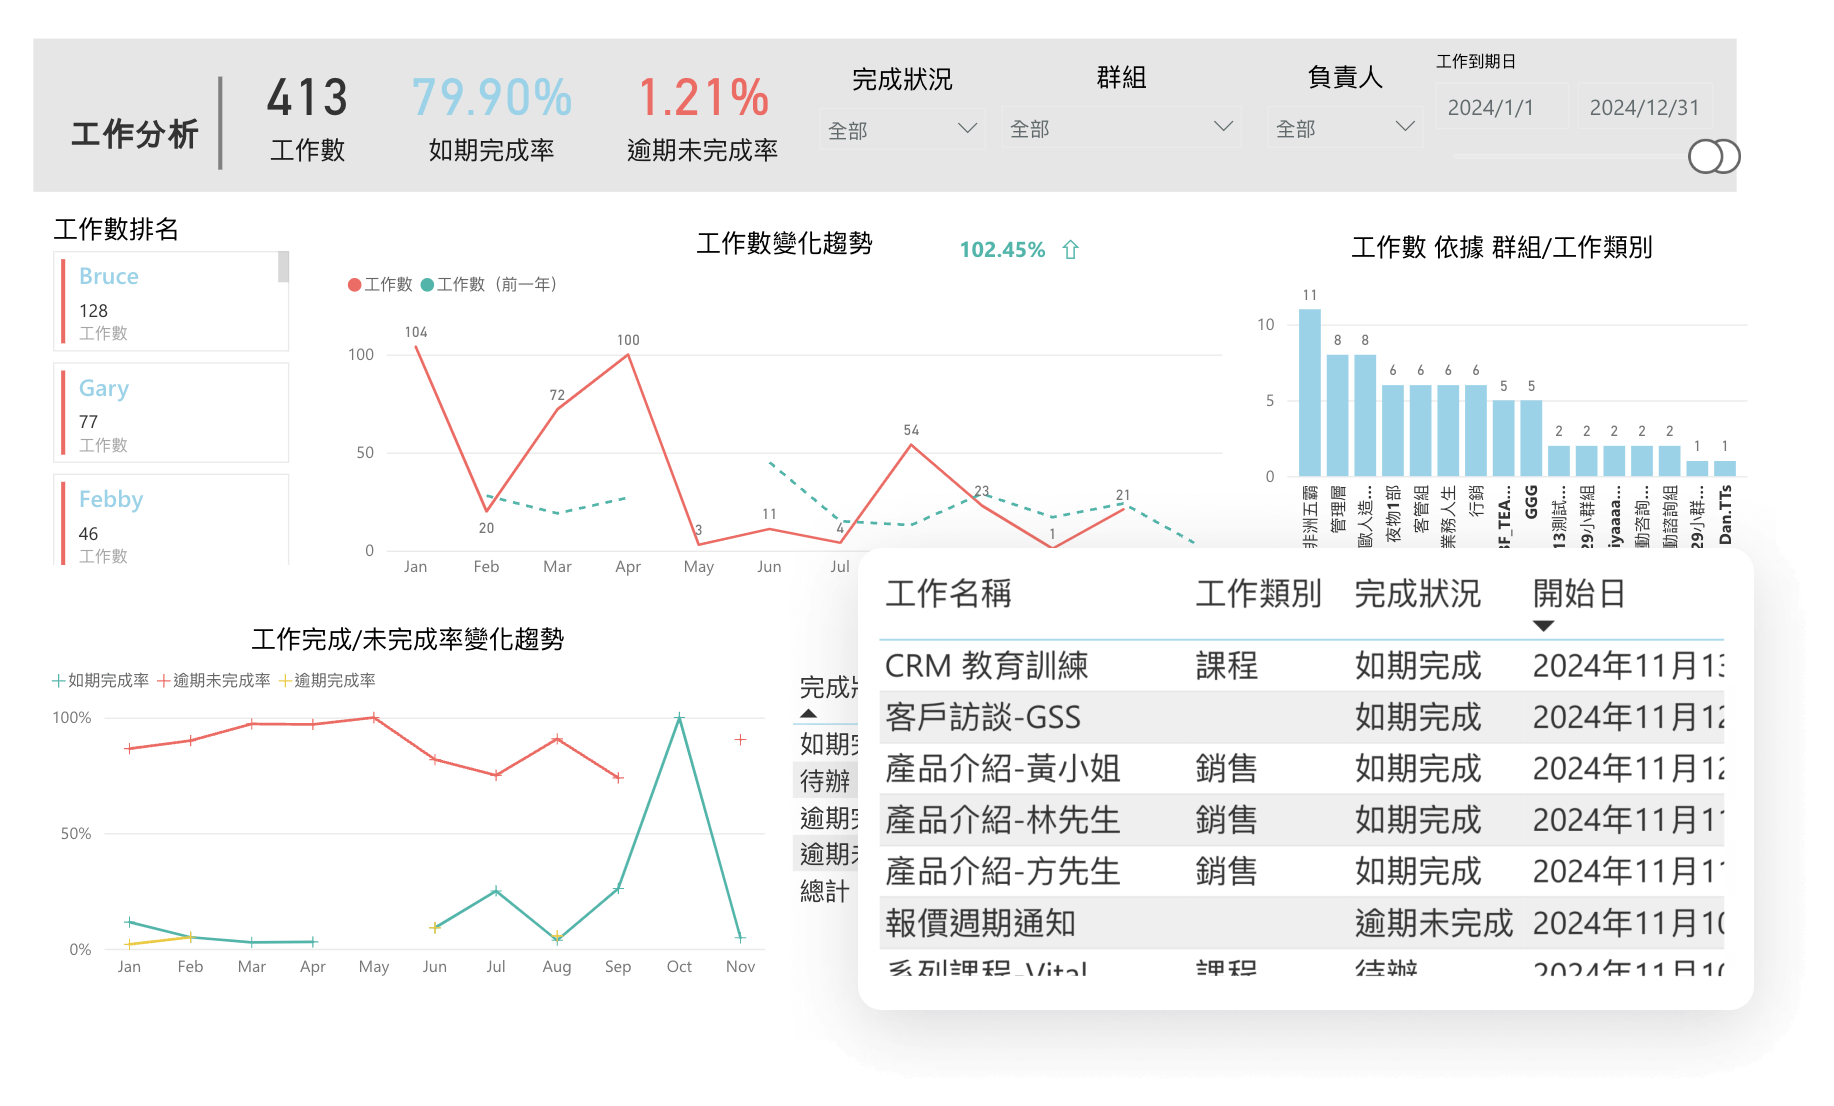This screenshot has width=1834, height=1106.
Task: Click the 工作類別 column header
Action: tap(1258, 594)
